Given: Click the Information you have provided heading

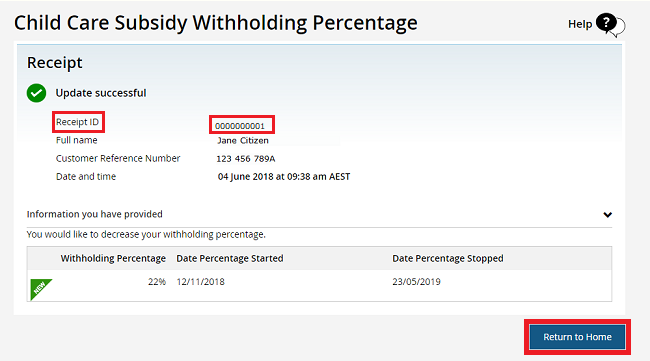Looking at the screenshot, I should pos(95,214).
